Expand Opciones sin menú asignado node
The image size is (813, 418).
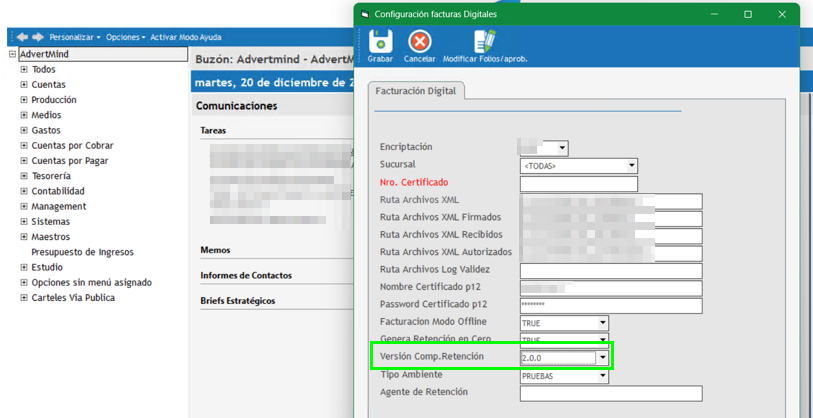pyautogui.click(x=24, y=283)
